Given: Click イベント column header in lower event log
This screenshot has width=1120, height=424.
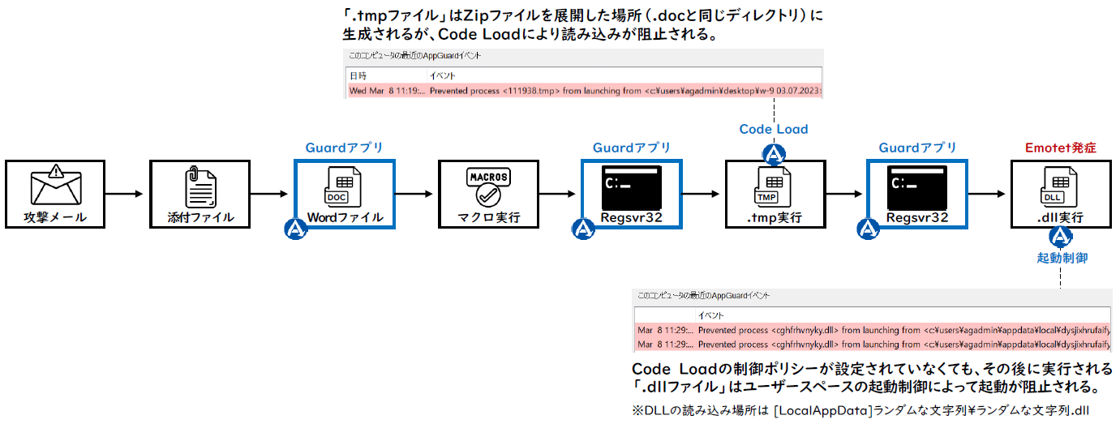Looking at the screenshot, I should [711, 313].
